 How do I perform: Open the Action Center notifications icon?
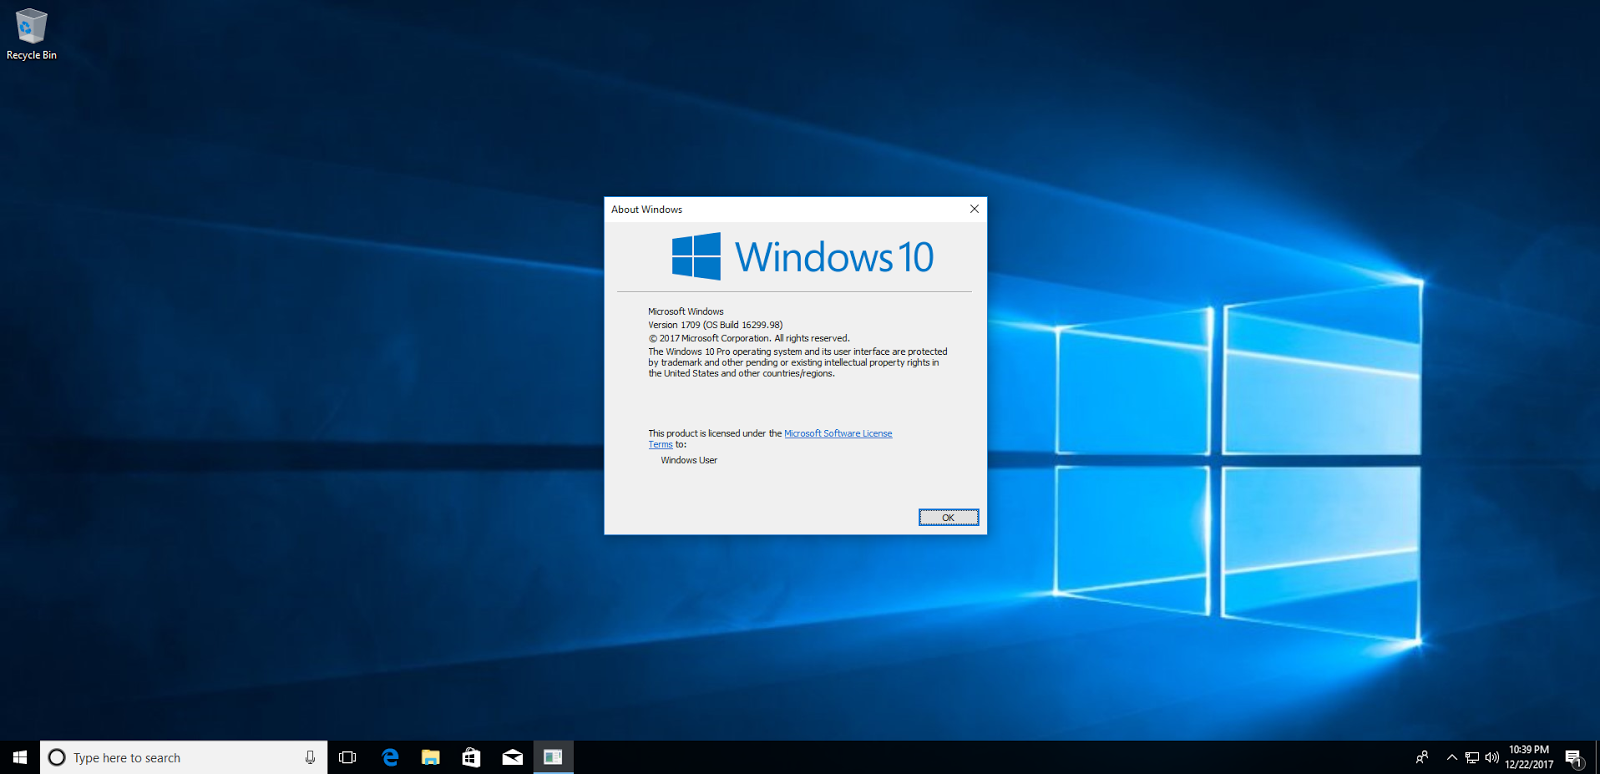(x=1574, y=757)
